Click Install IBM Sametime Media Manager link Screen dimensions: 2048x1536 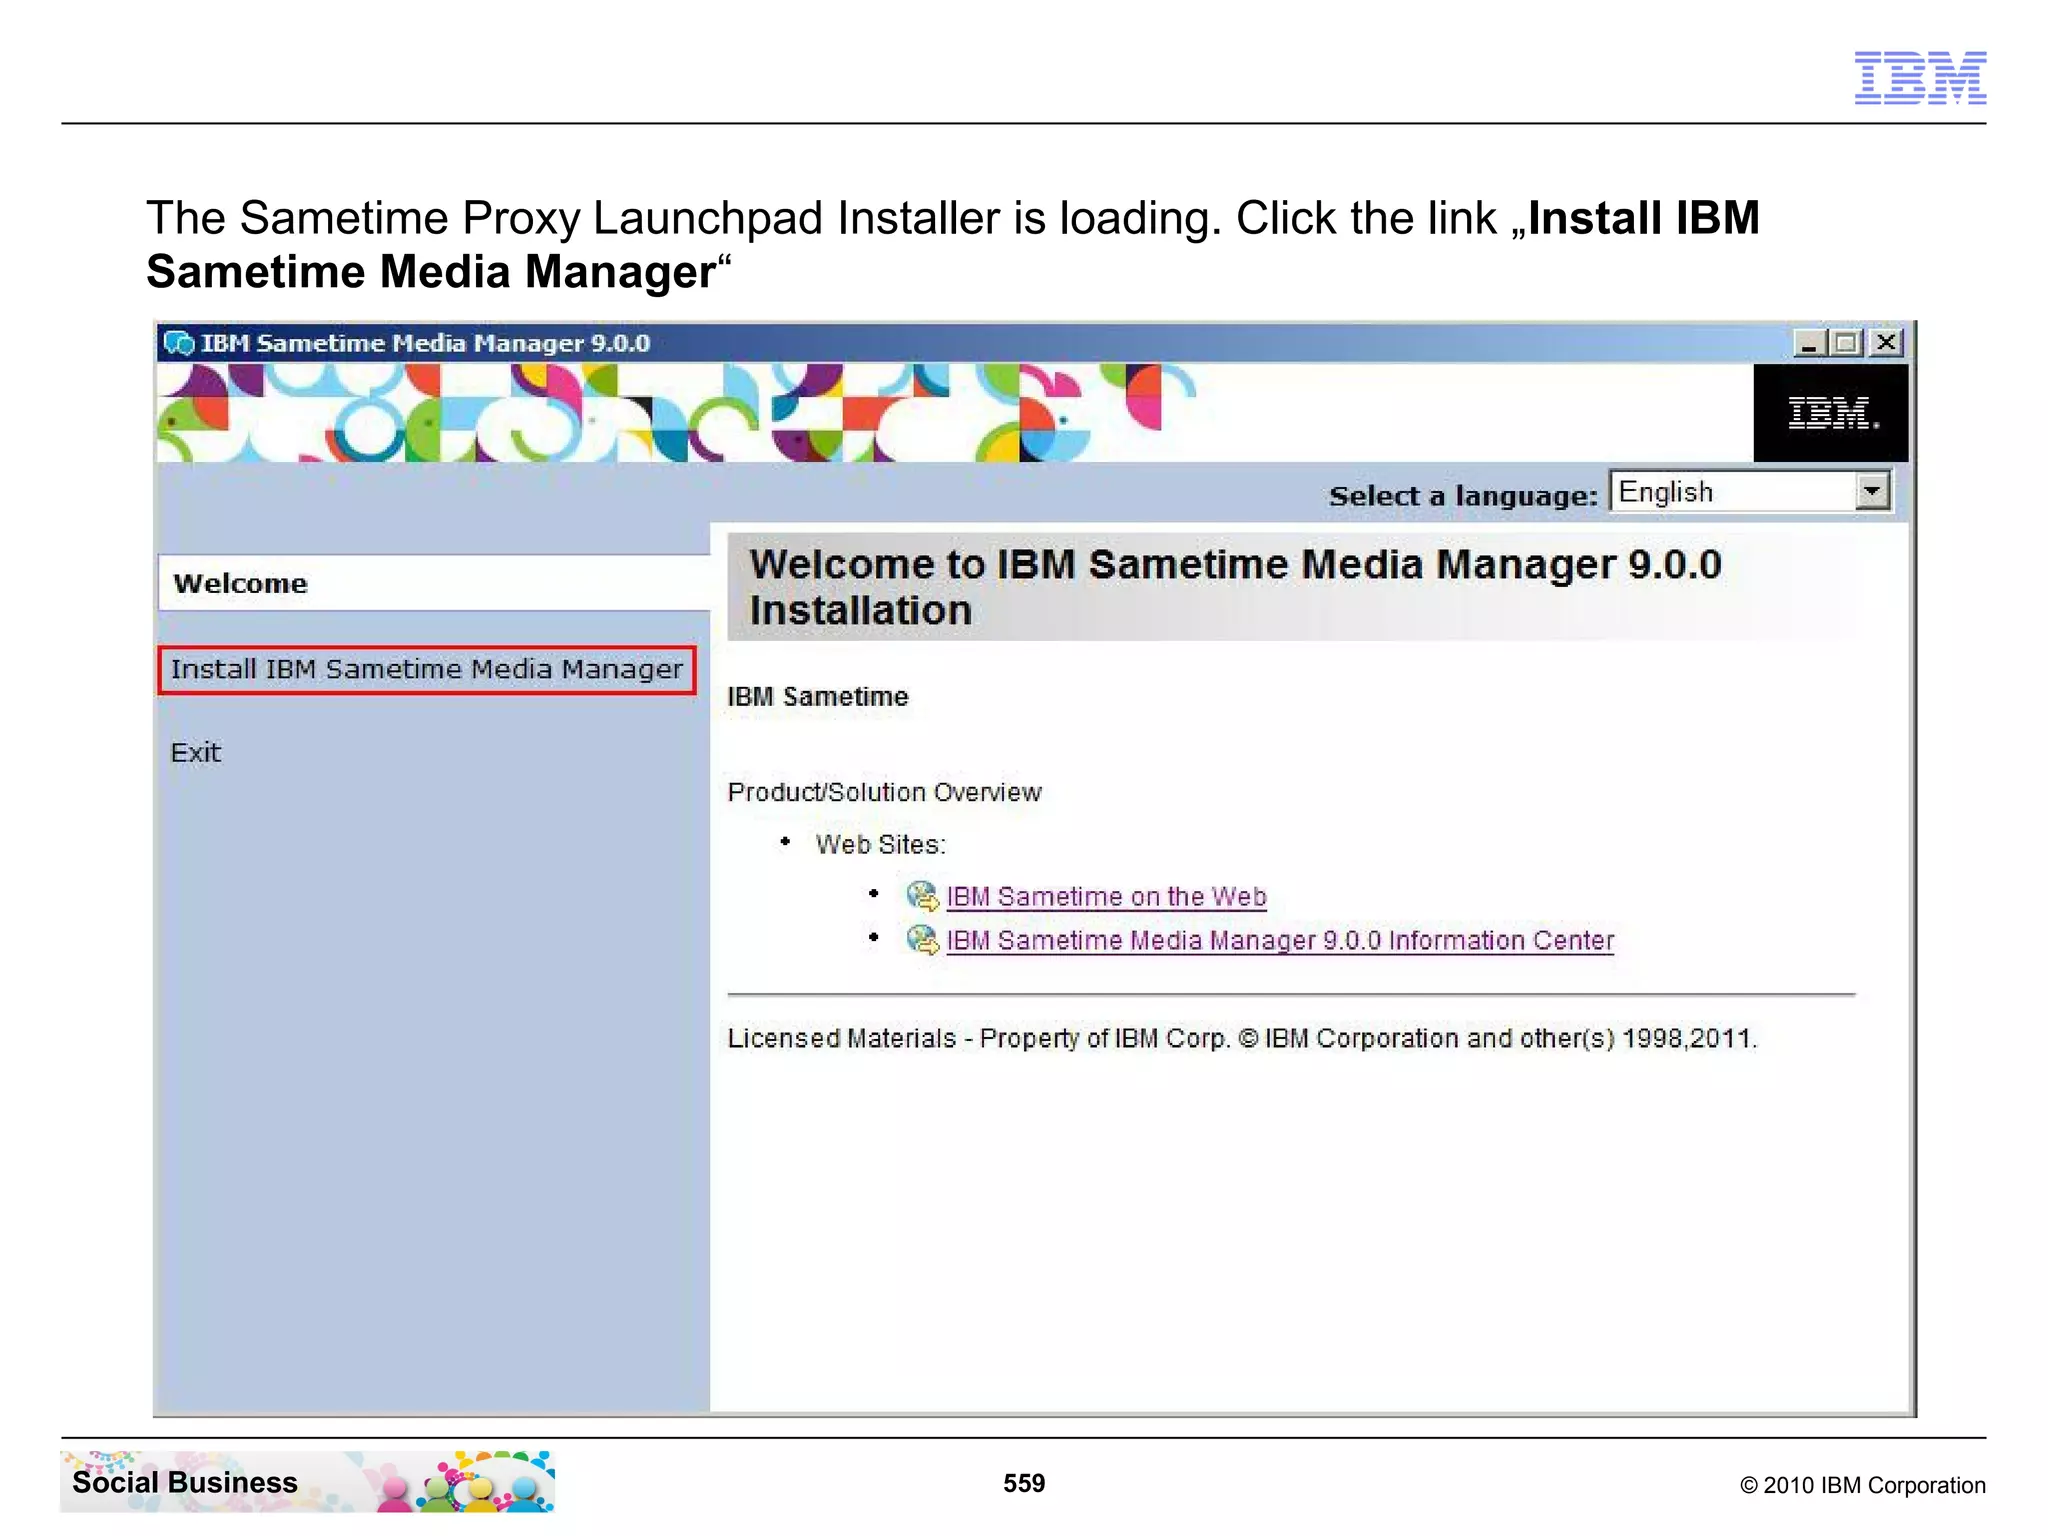pyautogui.click(x=427, y=669)
